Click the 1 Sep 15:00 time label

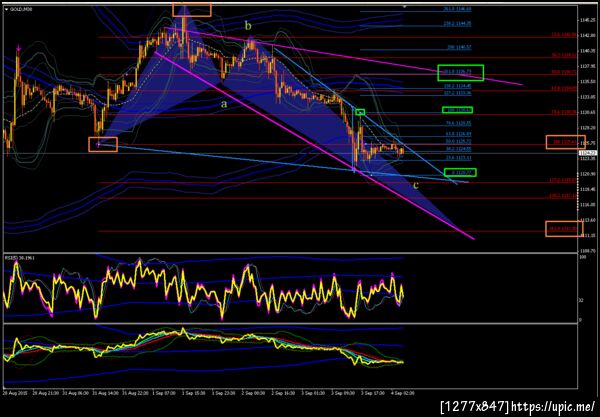coord(196,393)
